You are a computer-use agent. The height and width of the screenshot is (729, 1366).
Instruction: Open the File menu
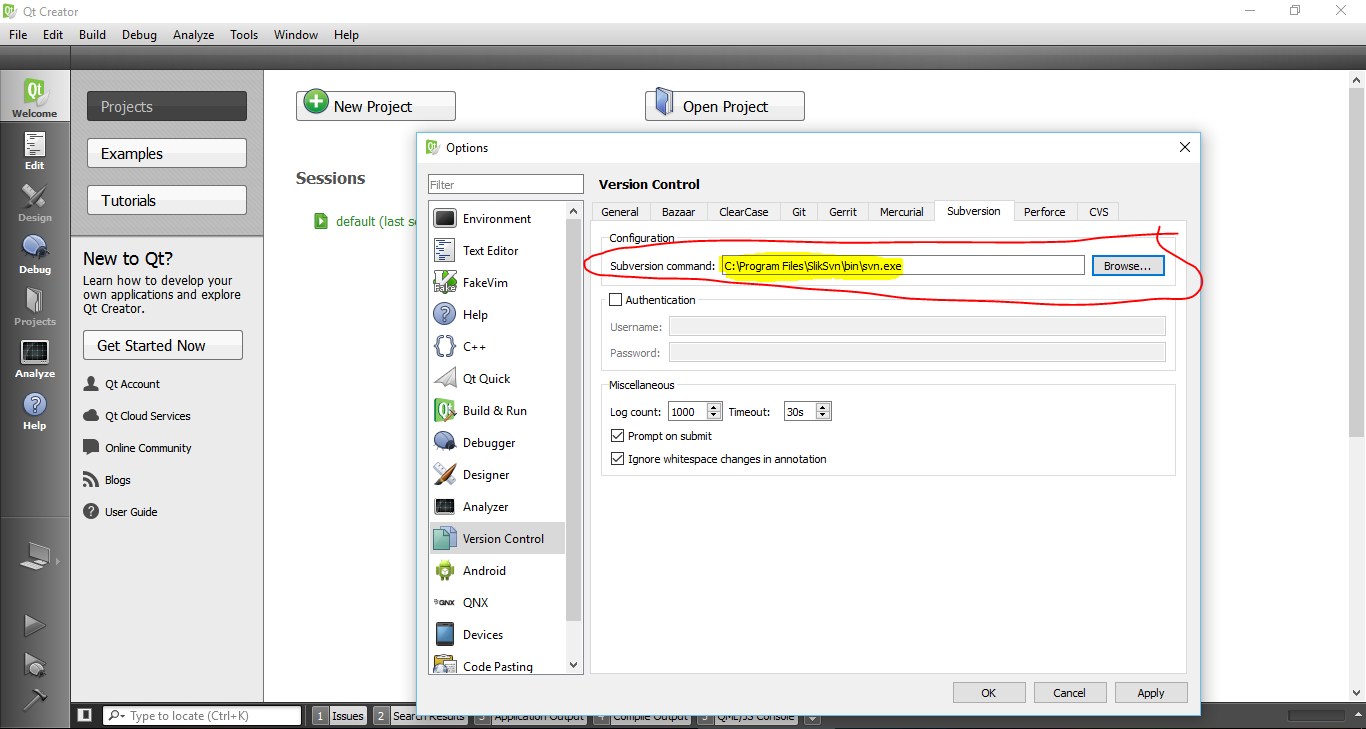[x=18, y=34]
